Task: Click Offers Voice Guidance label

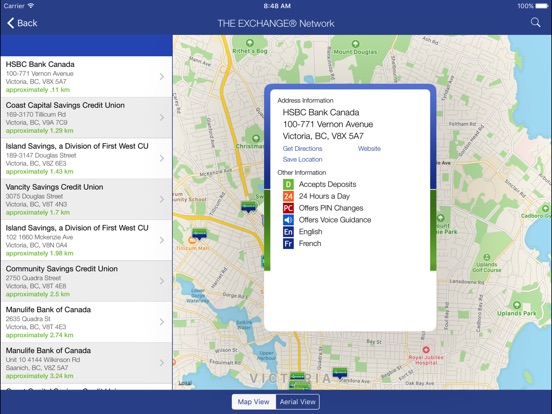Action: pyautogui.click(x=335, y=220)
